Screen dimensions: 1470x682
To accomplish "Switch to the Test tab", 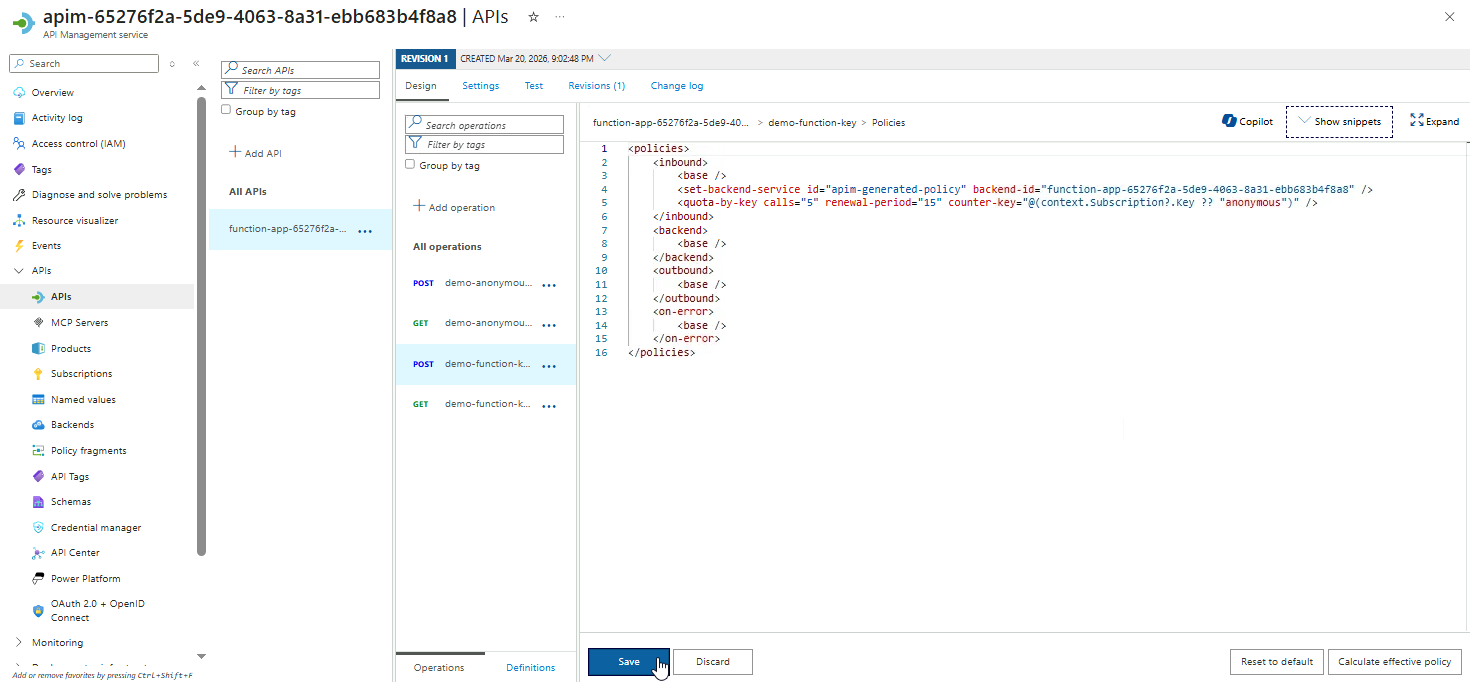I will pos(534,86).
